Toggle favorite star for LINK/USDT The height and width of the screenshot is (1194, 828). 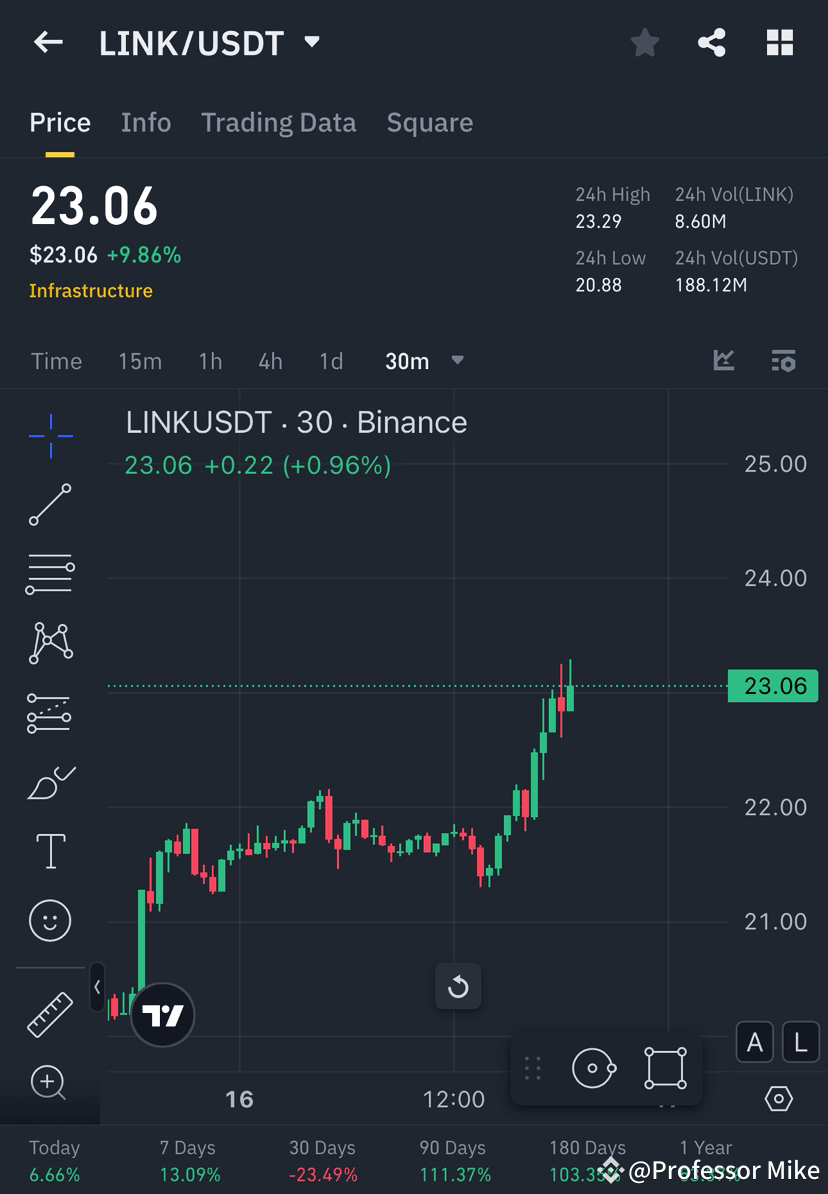pos(644,42)
